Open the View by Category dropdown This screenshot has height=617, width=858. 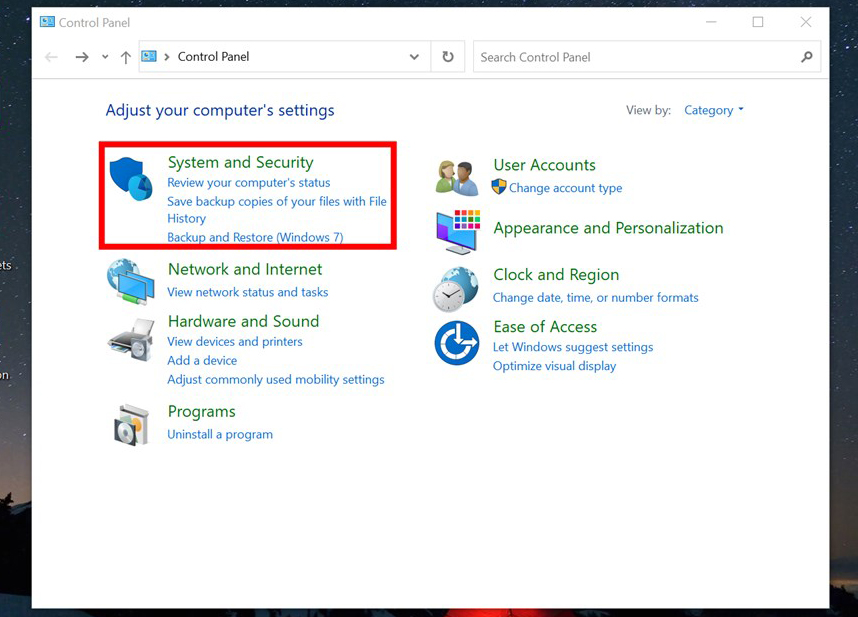pos(713,110)
